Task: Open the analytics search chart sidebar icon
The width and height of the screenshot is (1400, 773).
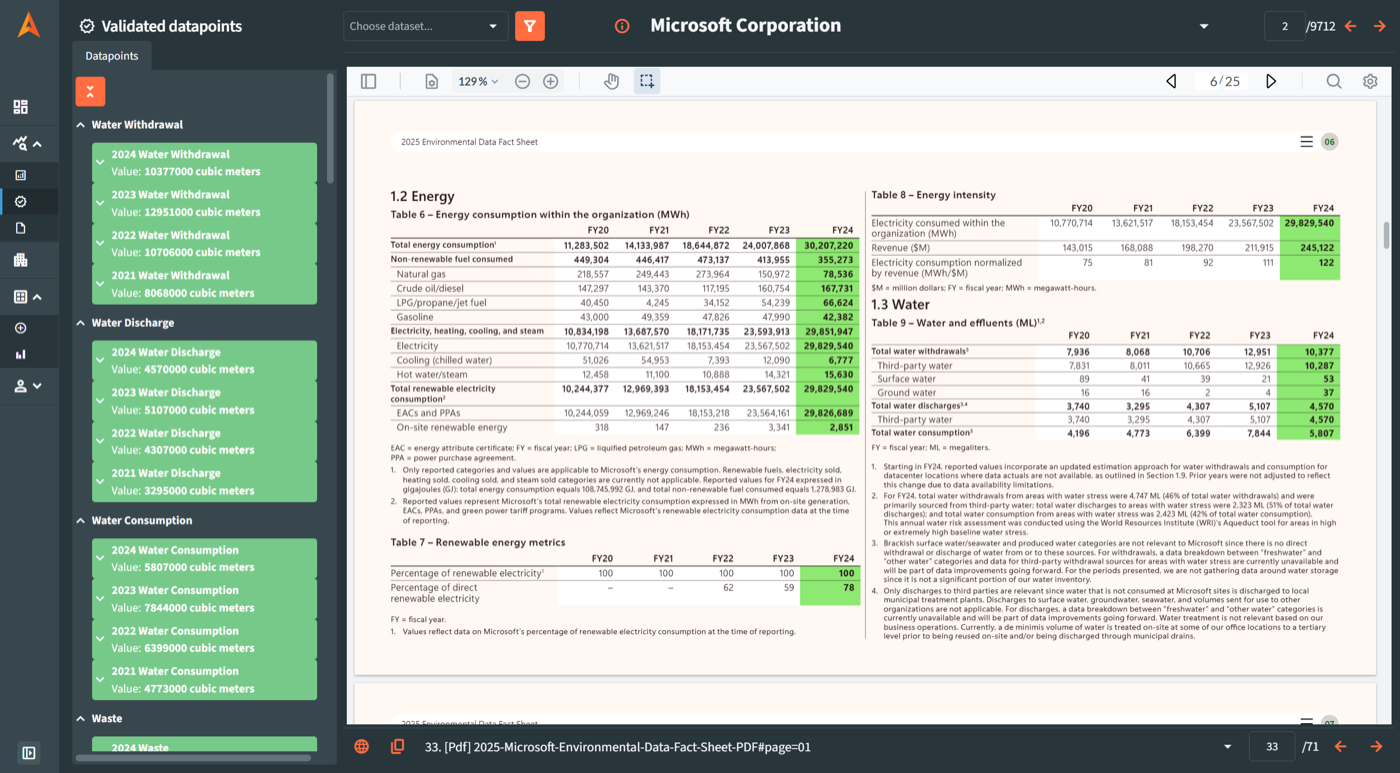Action: point(20,144)
